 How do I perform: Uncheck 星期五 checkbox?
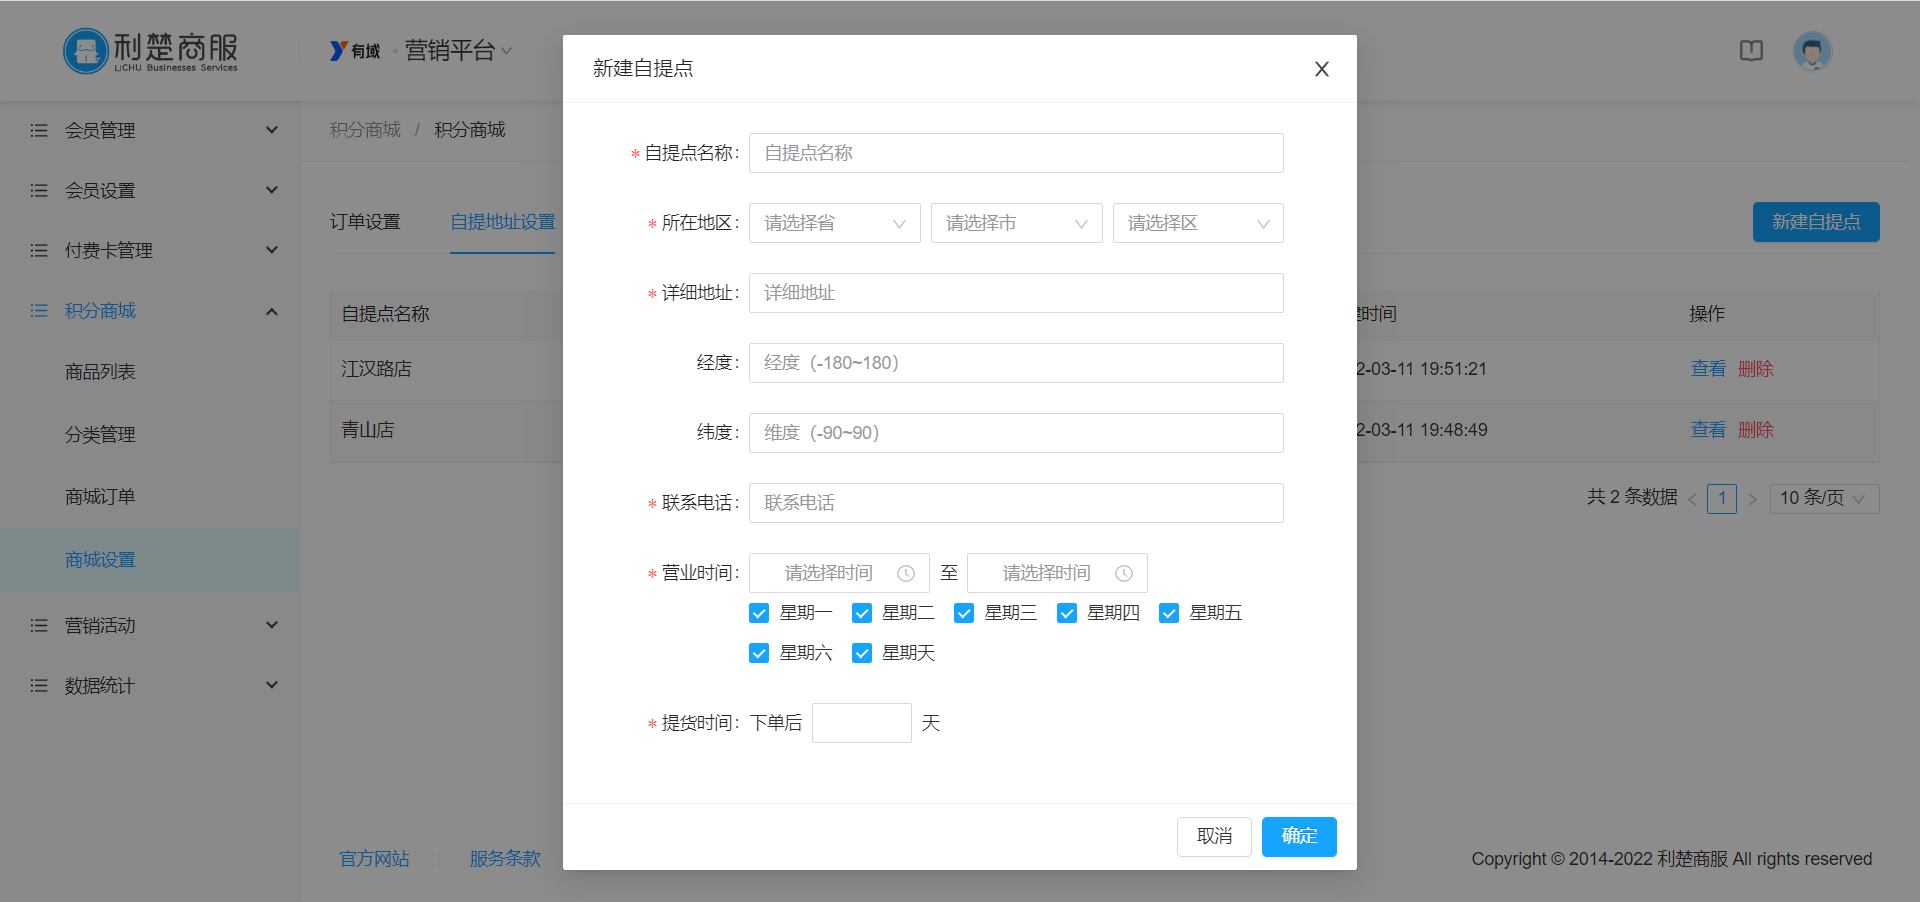click(x=1169, y=613)
